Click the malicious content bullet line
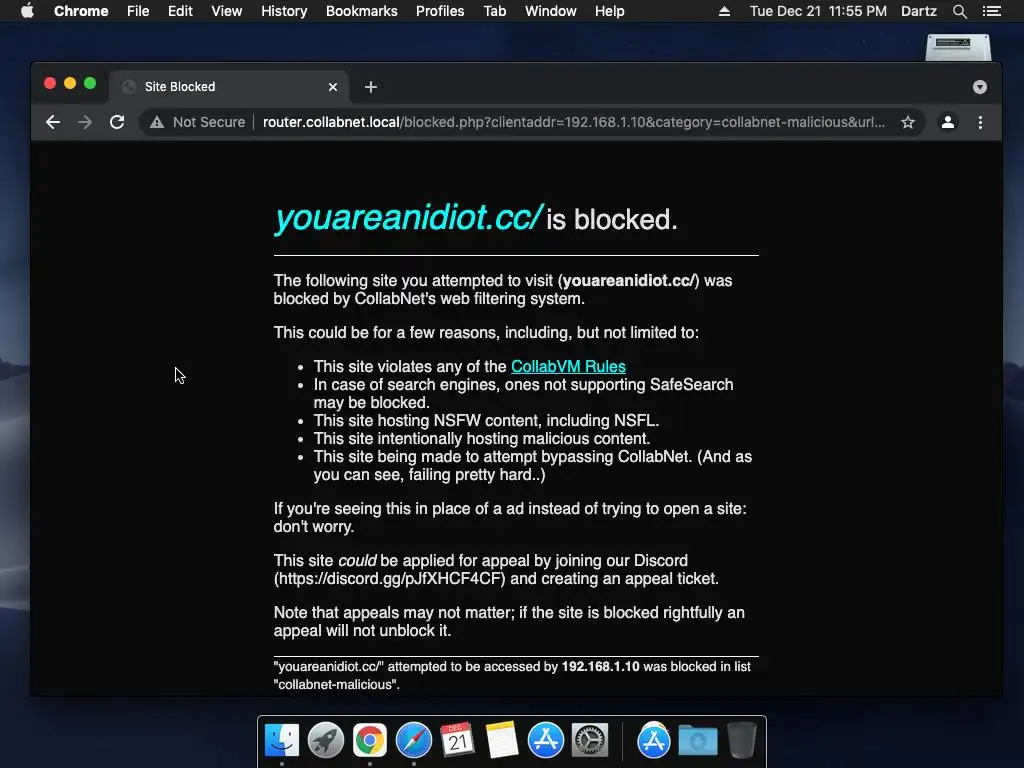This screenshot has width=1024, height=768. [482, 439]
